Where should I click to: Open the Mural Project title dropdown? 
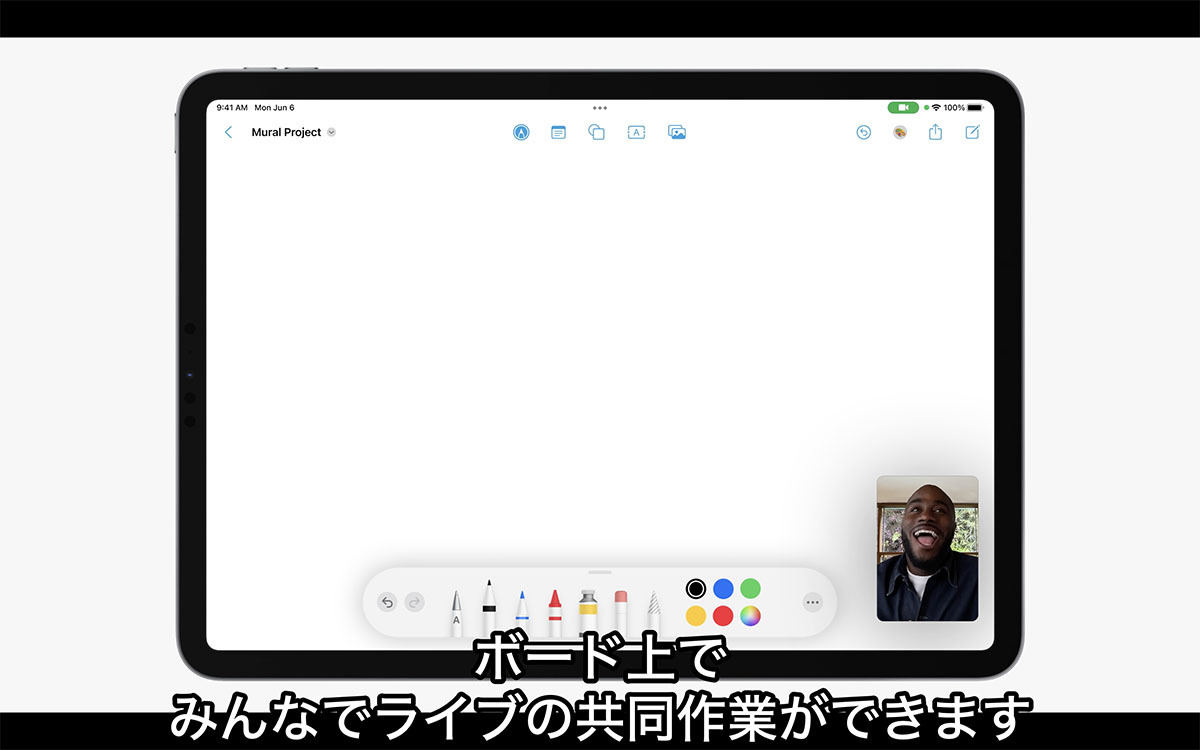pyautogui.click(x=331, y=132)
